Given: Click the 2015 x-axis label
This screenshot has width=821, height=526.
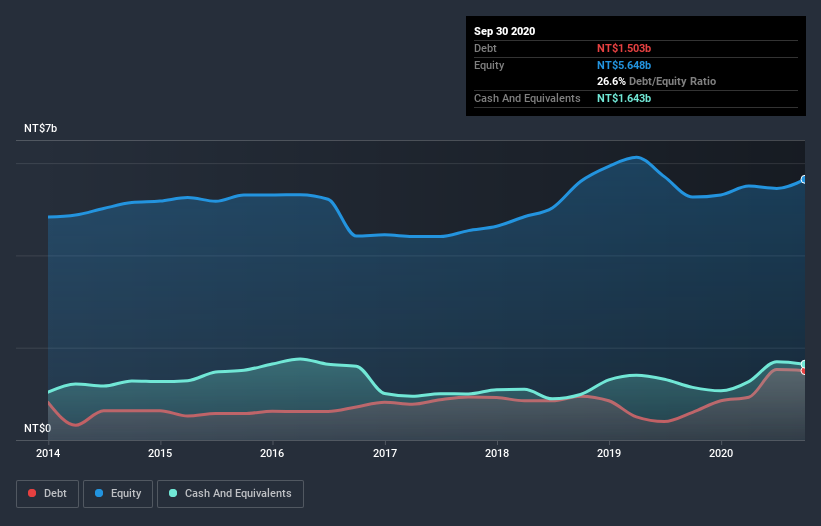Looking at the screenshot, I should click(160, 453).
